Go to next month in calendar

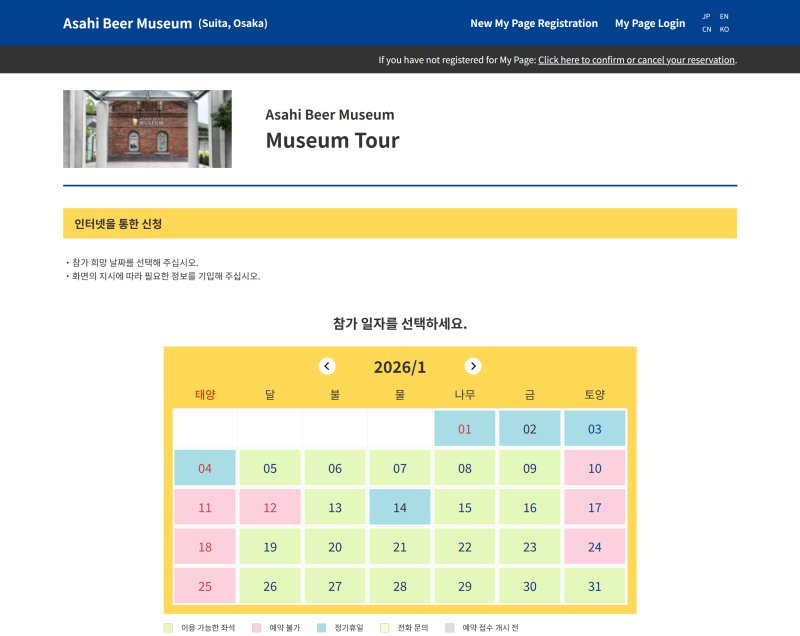[473, 366]
